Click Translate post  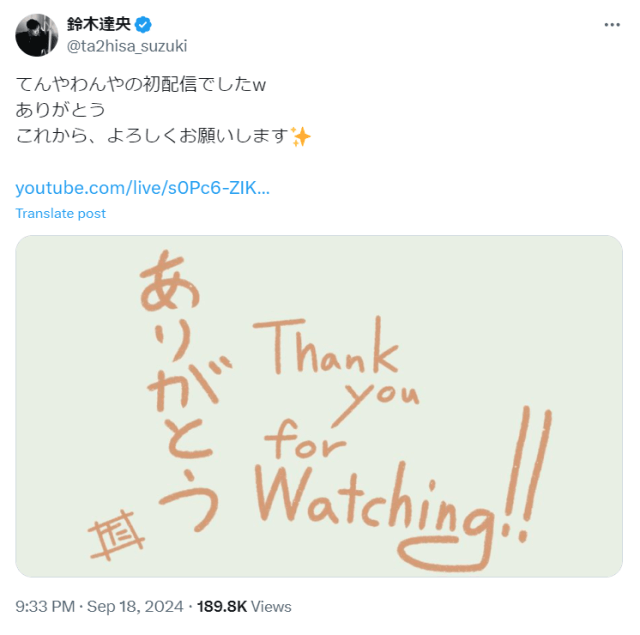pos(60,213)
